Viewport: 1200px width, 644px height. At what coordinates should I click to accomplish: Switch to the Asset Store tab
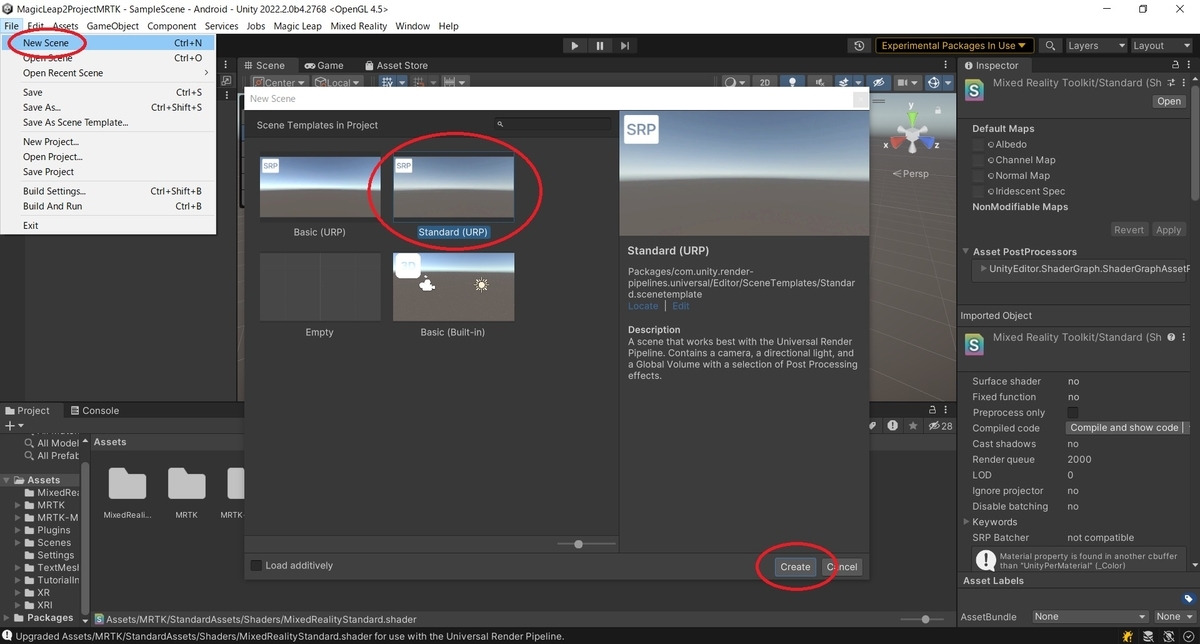coord(395,65)
